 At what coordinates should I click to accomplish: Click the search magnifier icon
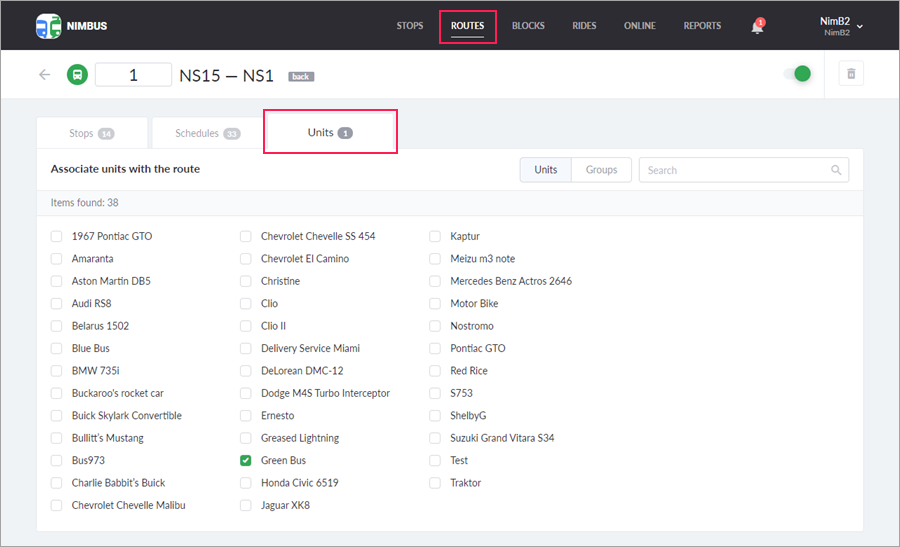[x=836, y=170]
